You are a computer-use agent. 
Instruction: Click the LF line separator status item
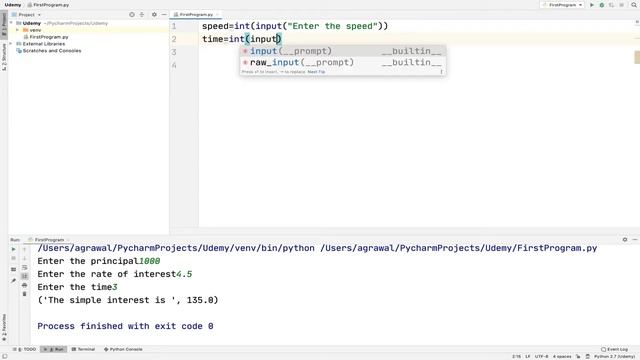(x=528, y=356)
